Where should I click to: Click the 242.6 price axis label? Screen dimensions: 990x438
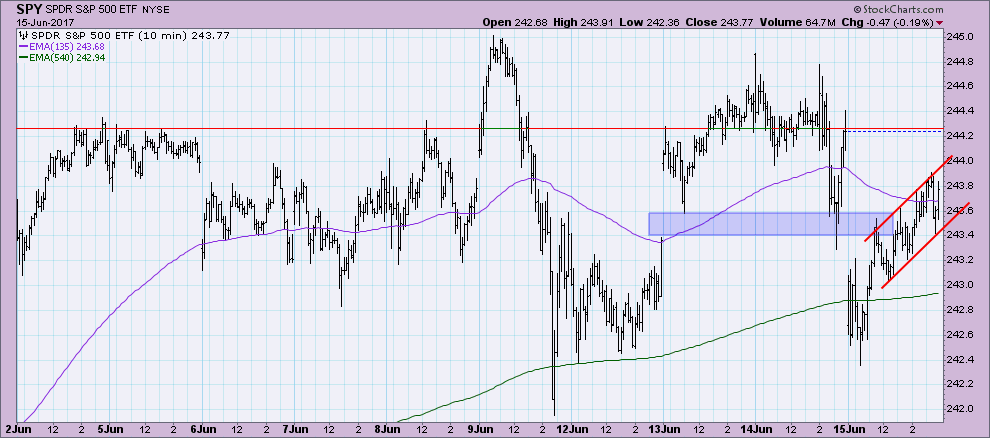[958, 334]
